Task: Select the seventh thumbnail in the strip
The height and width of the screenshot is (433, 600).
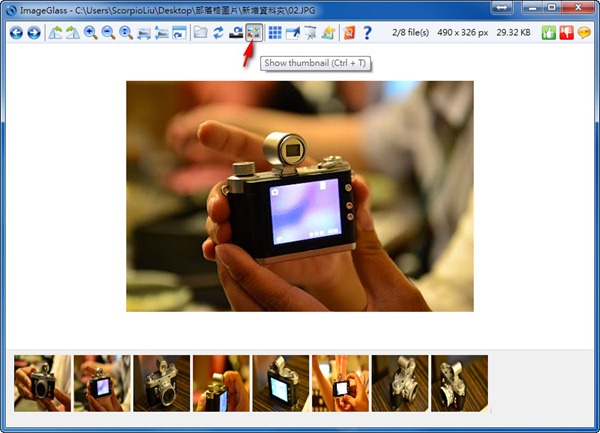Action: pyautogui.click(x=400, y=383)
